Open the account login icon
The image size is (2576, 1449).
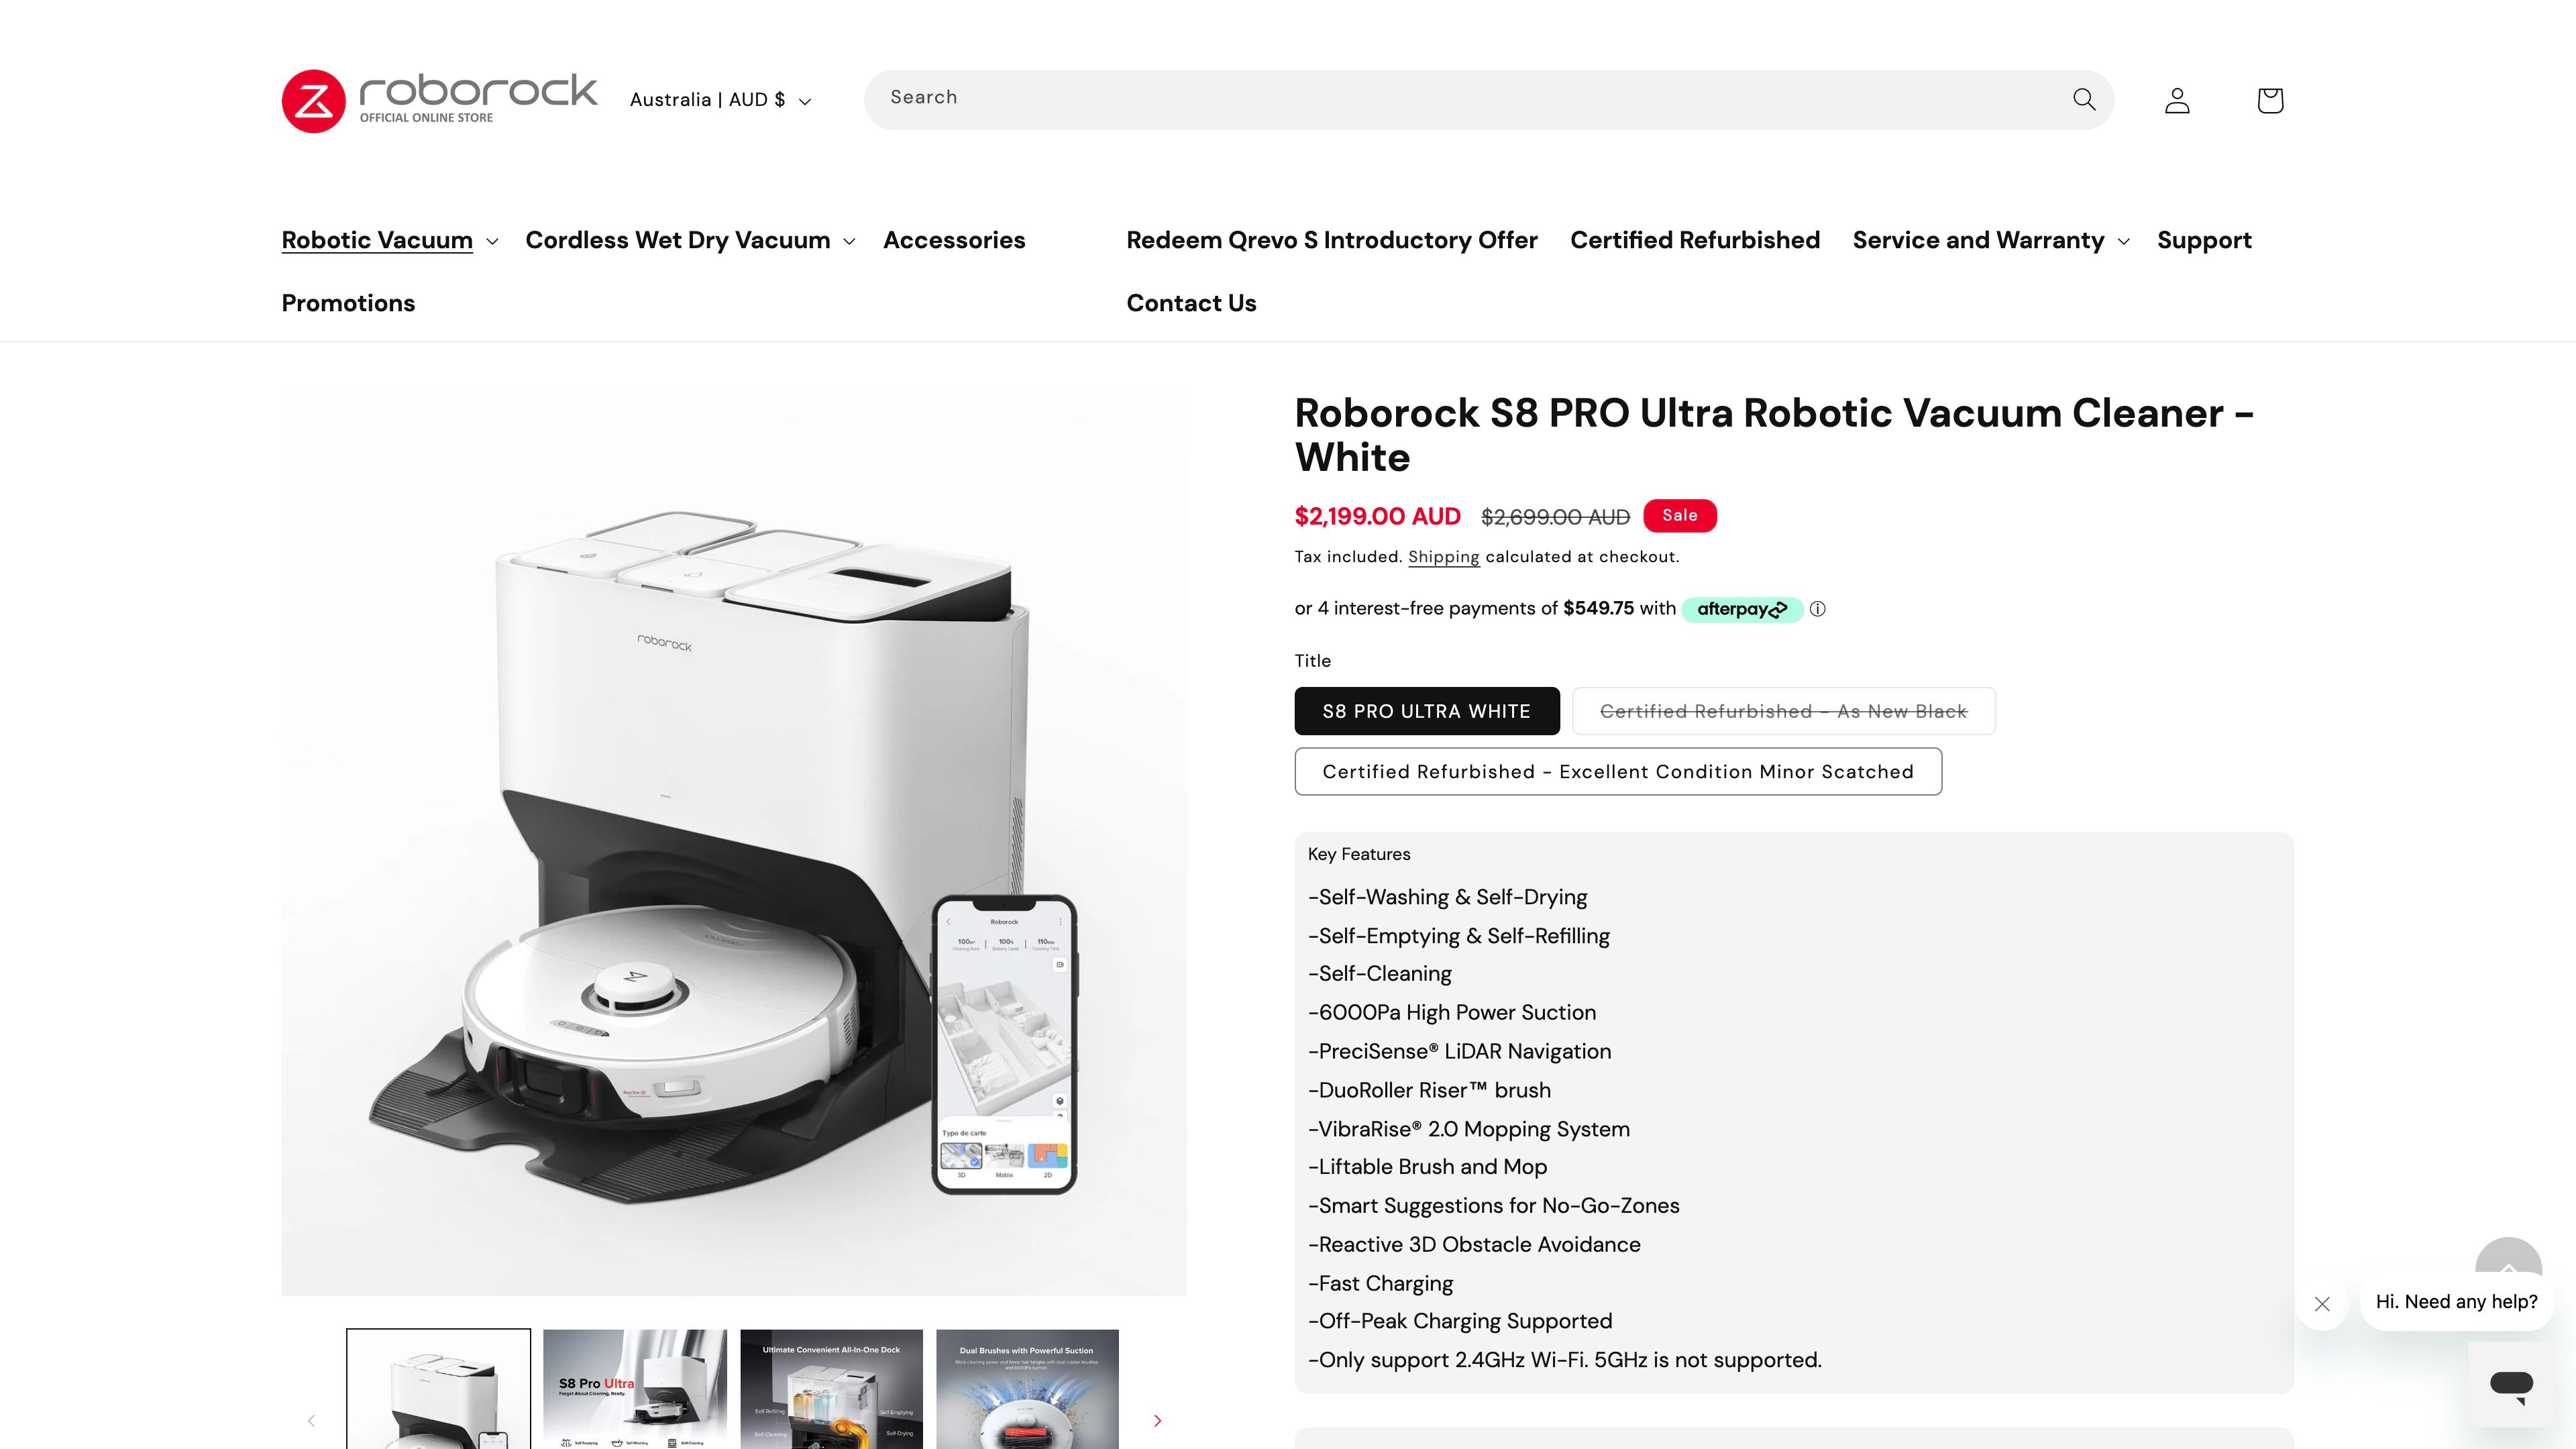[x=2177, y=100]
